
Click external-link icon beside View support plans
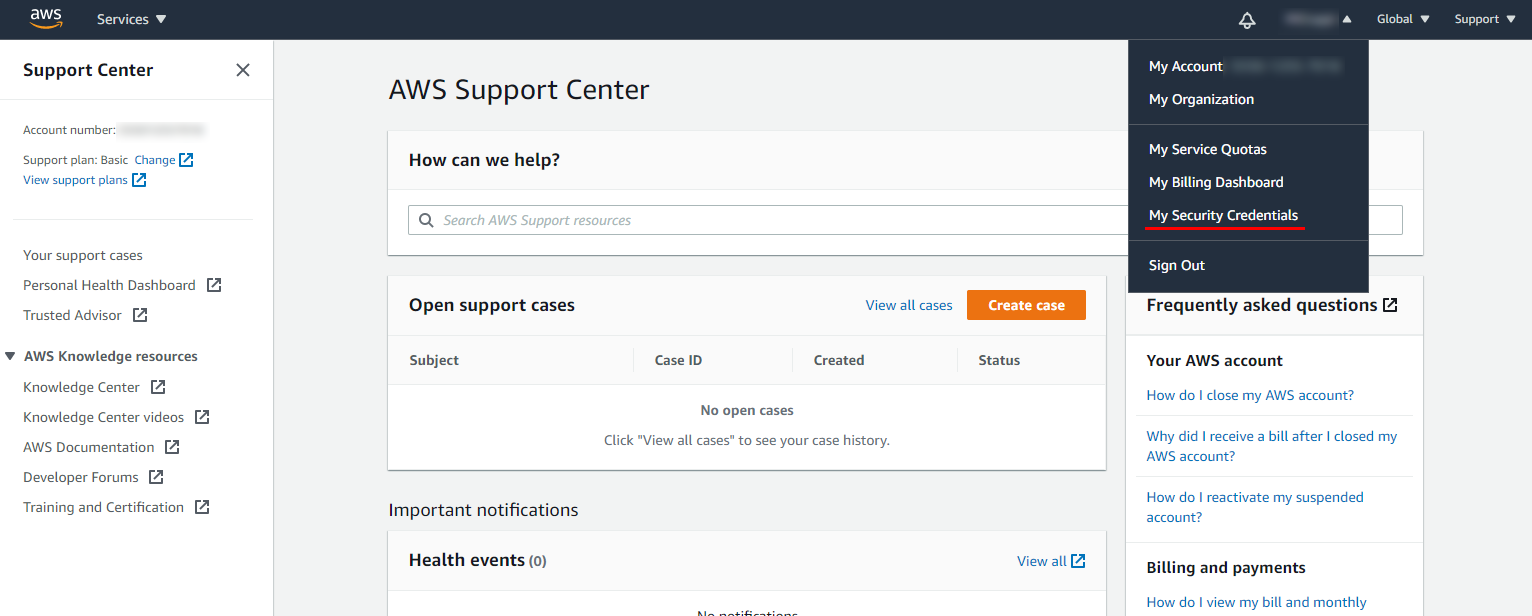click(x=139, y=180)
